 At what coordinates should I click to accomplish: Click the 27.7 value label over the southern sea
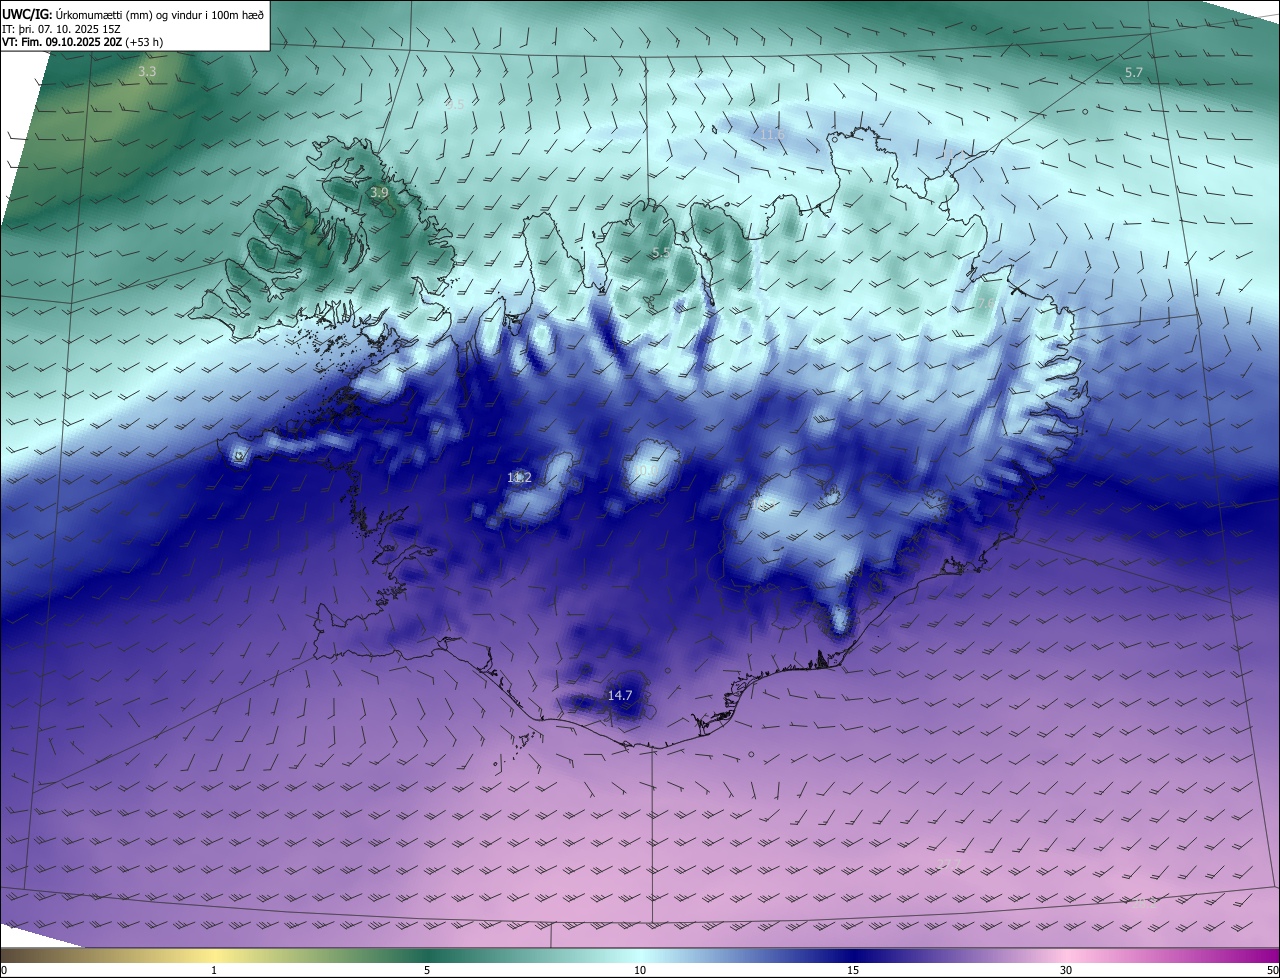click(x=947, y=864)
